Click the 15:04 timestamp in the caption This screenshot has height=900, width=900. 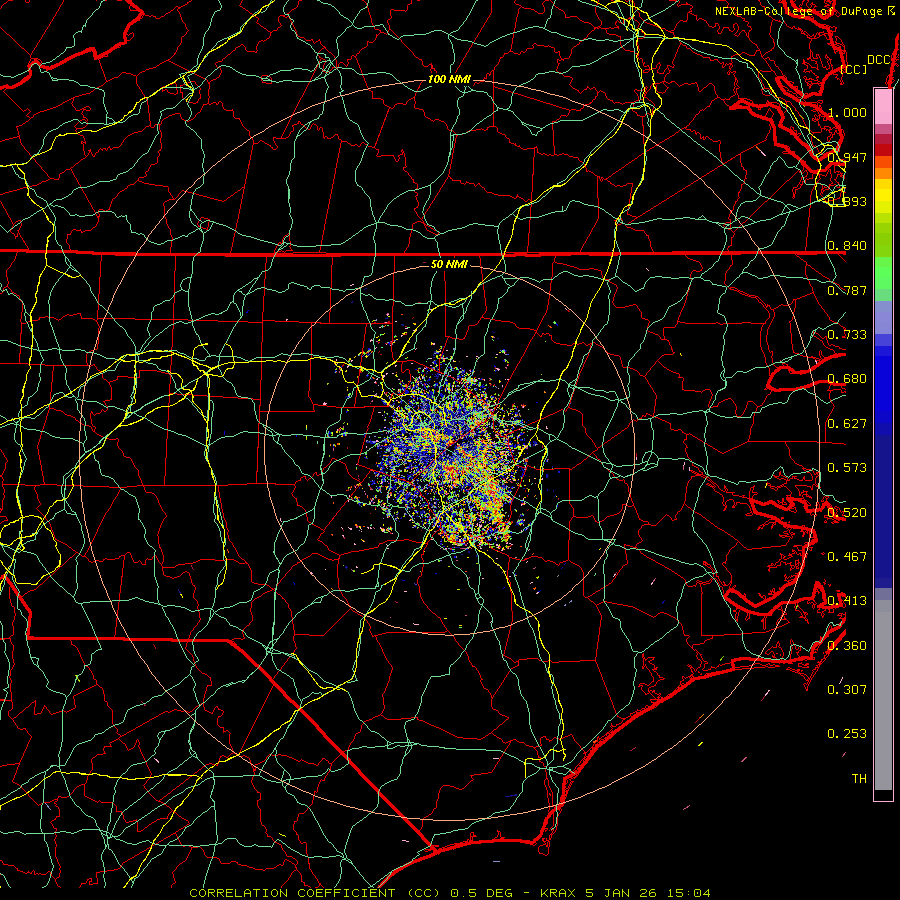(690, 893)
